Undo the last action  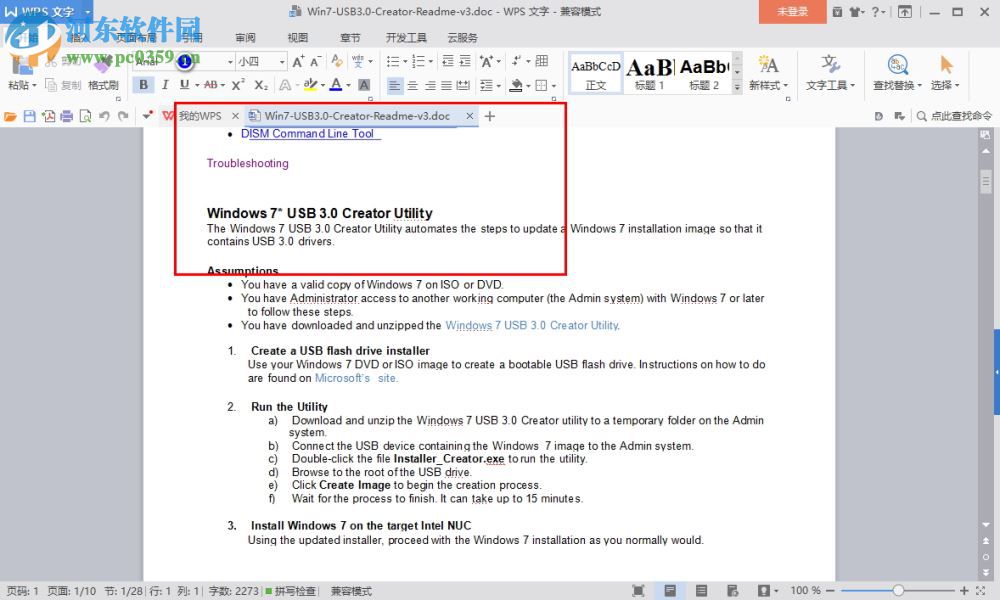[x=104, y=116]
